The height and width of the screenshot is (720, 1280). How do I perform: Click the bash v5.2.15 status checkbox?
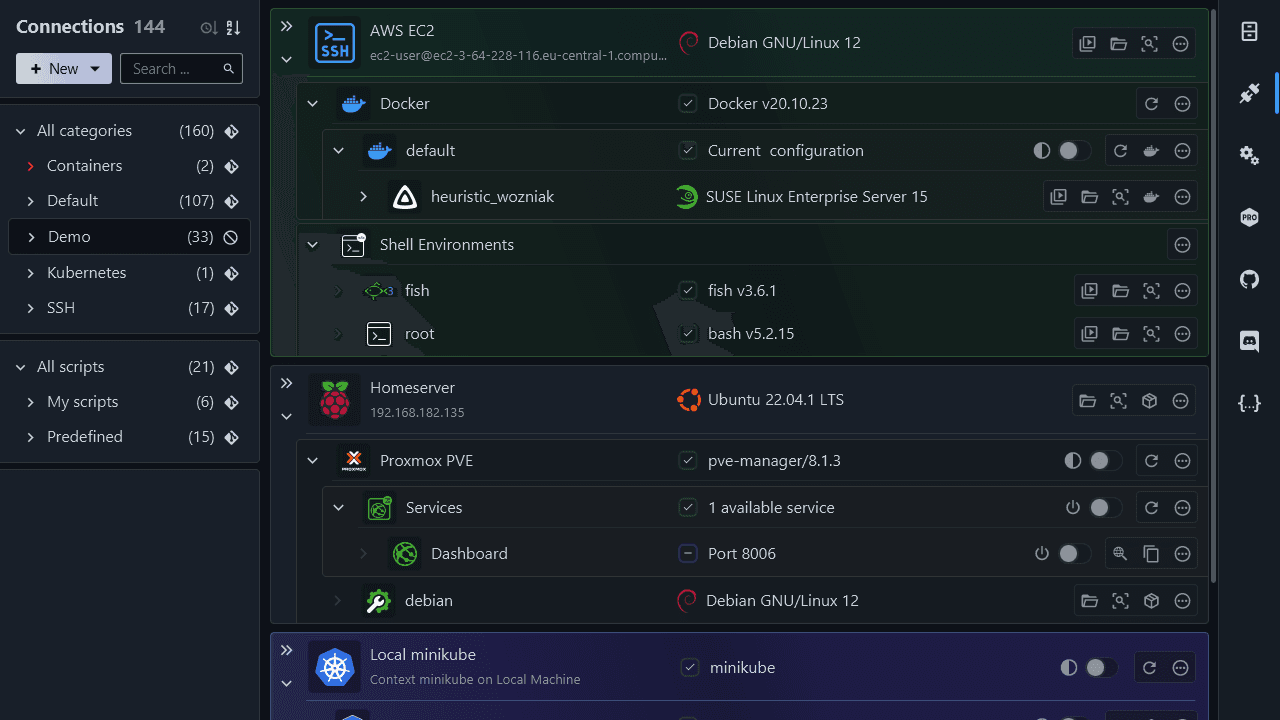[x=688, y=334]
